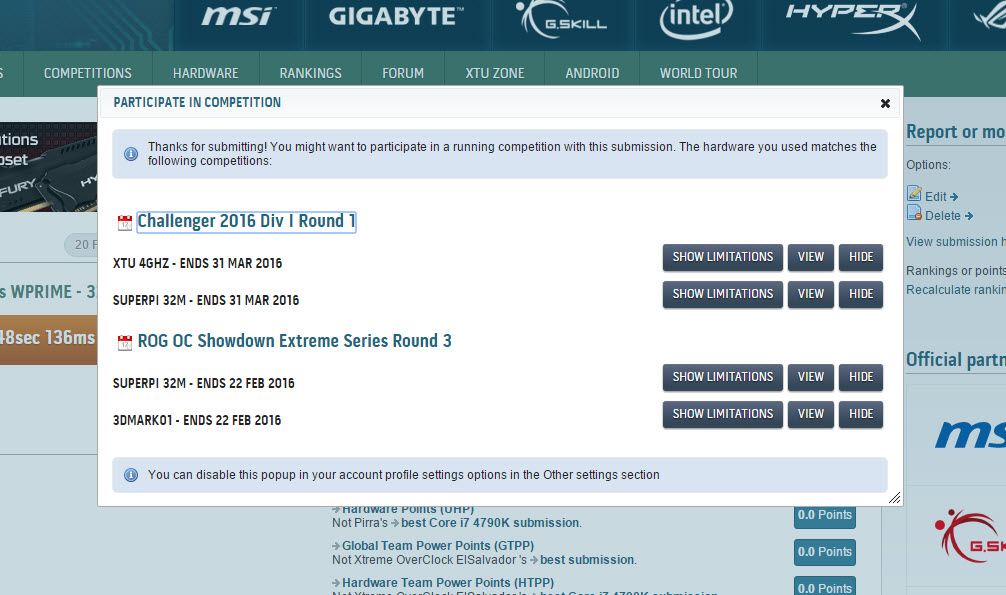The image size is (1006, 595).
Task: Open the Android menu item
Action: [592, 73]
